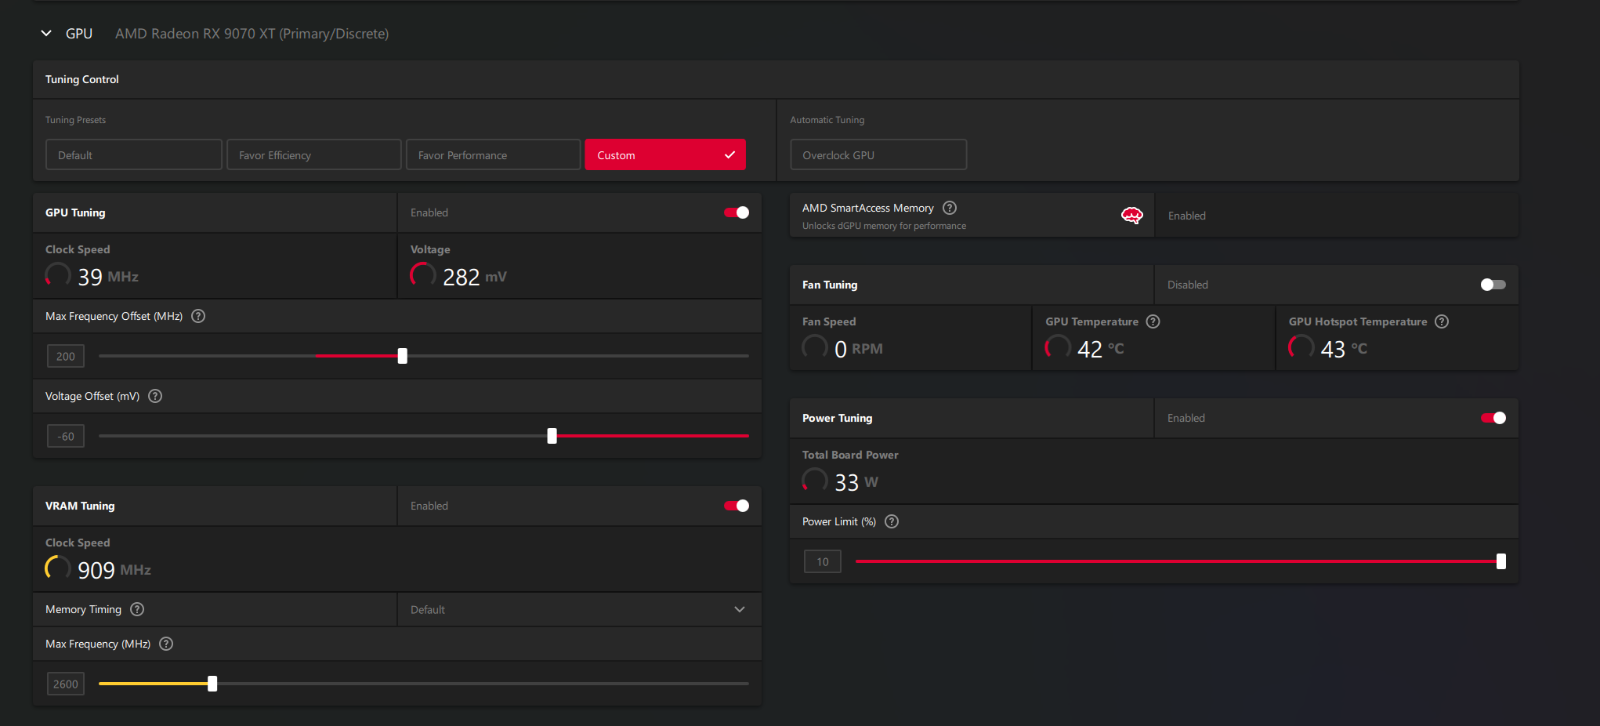The height and width of the screenshot is (726, 1600).
Task: Click the checkmark on the Custom preset
Action: pyautogui.click(x=730, y=155)
